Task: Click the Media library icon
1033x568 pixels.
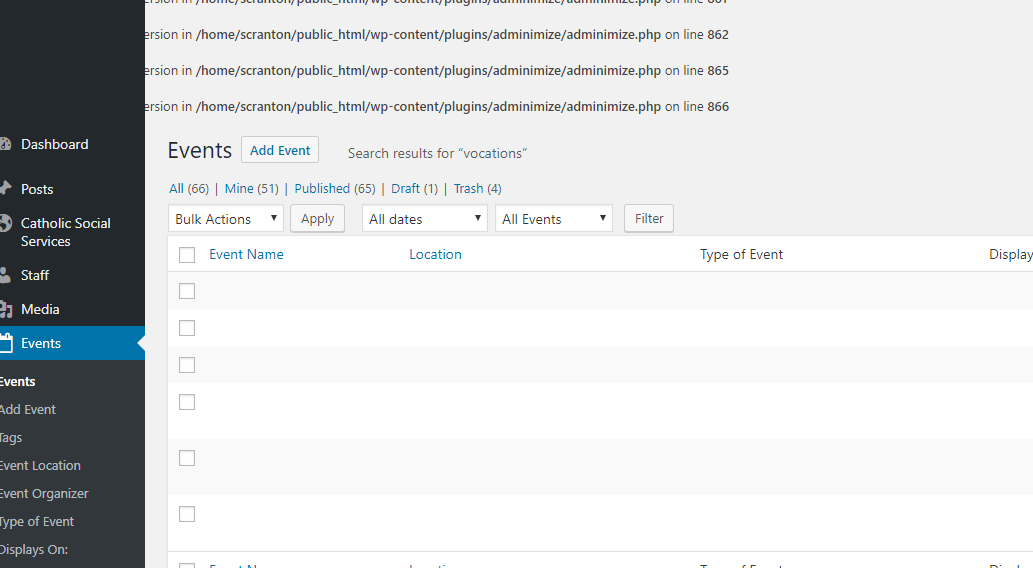Action: 5,309
